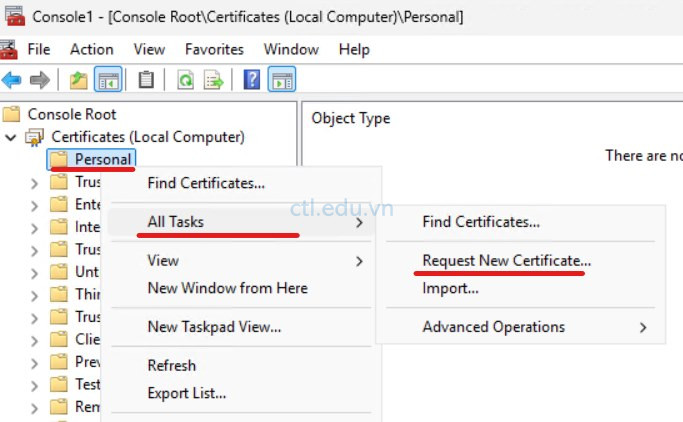This screenshot has height=422, width=683.
Task: Open the Advanced Operations submenu
Action: tap(521, 327)
